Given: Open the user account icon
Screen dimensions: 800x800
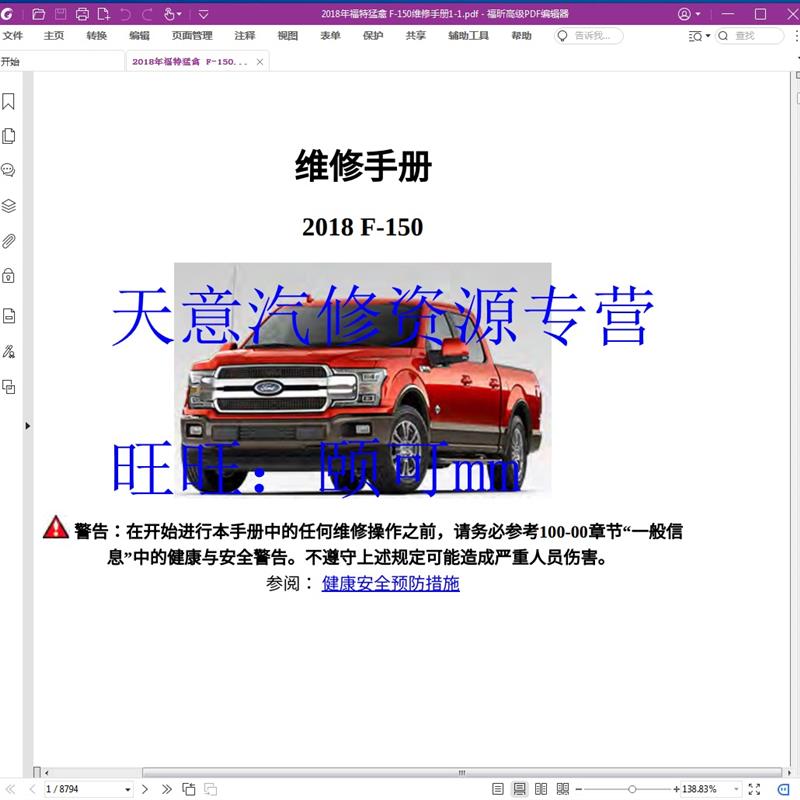Looking at the screenshot, I should click(684, 14).
